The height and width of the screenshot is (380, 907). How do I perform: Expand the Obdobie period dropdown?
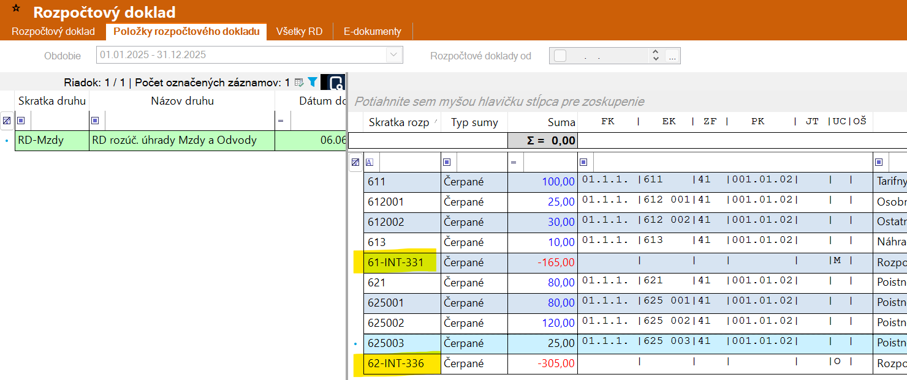point(394,56)
